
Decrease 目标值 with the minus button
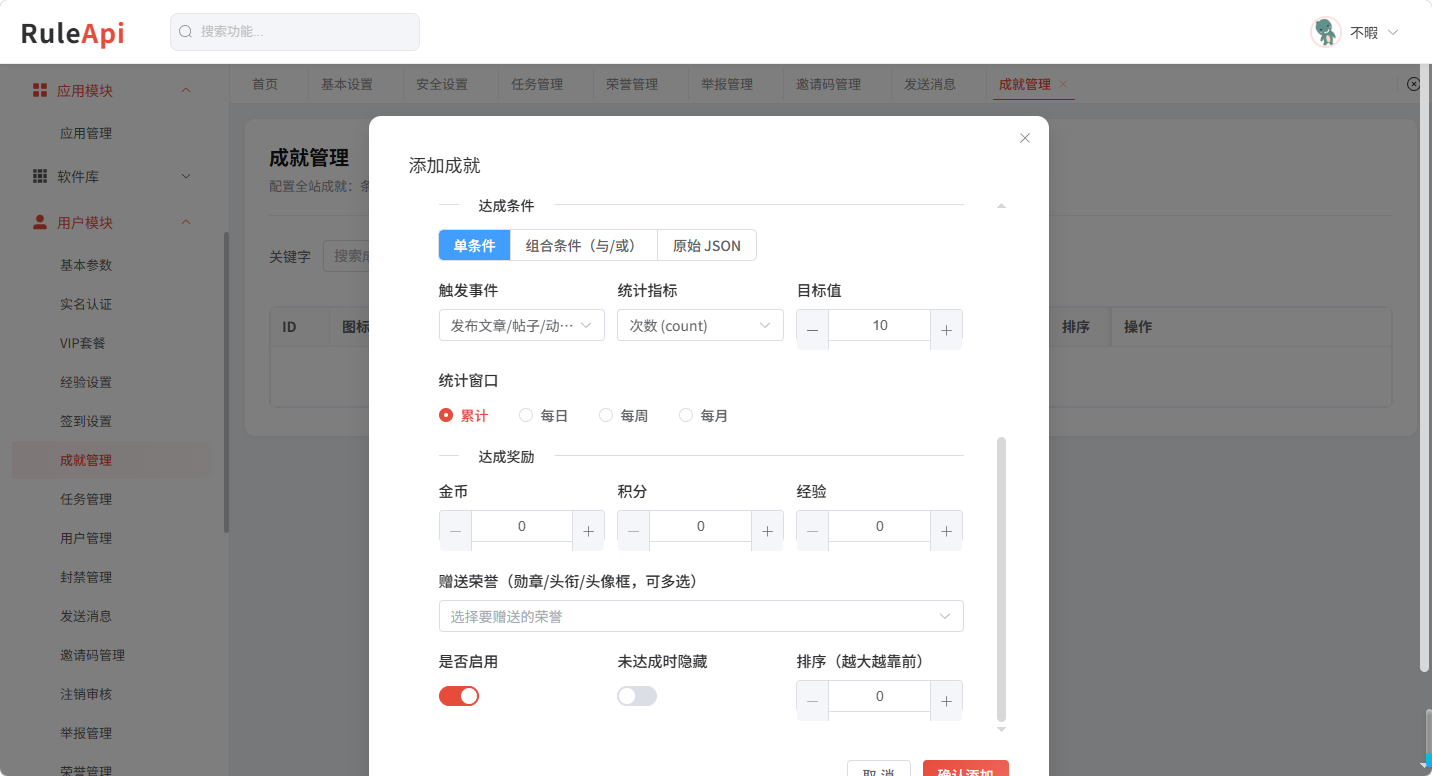(x=812, y=330)
